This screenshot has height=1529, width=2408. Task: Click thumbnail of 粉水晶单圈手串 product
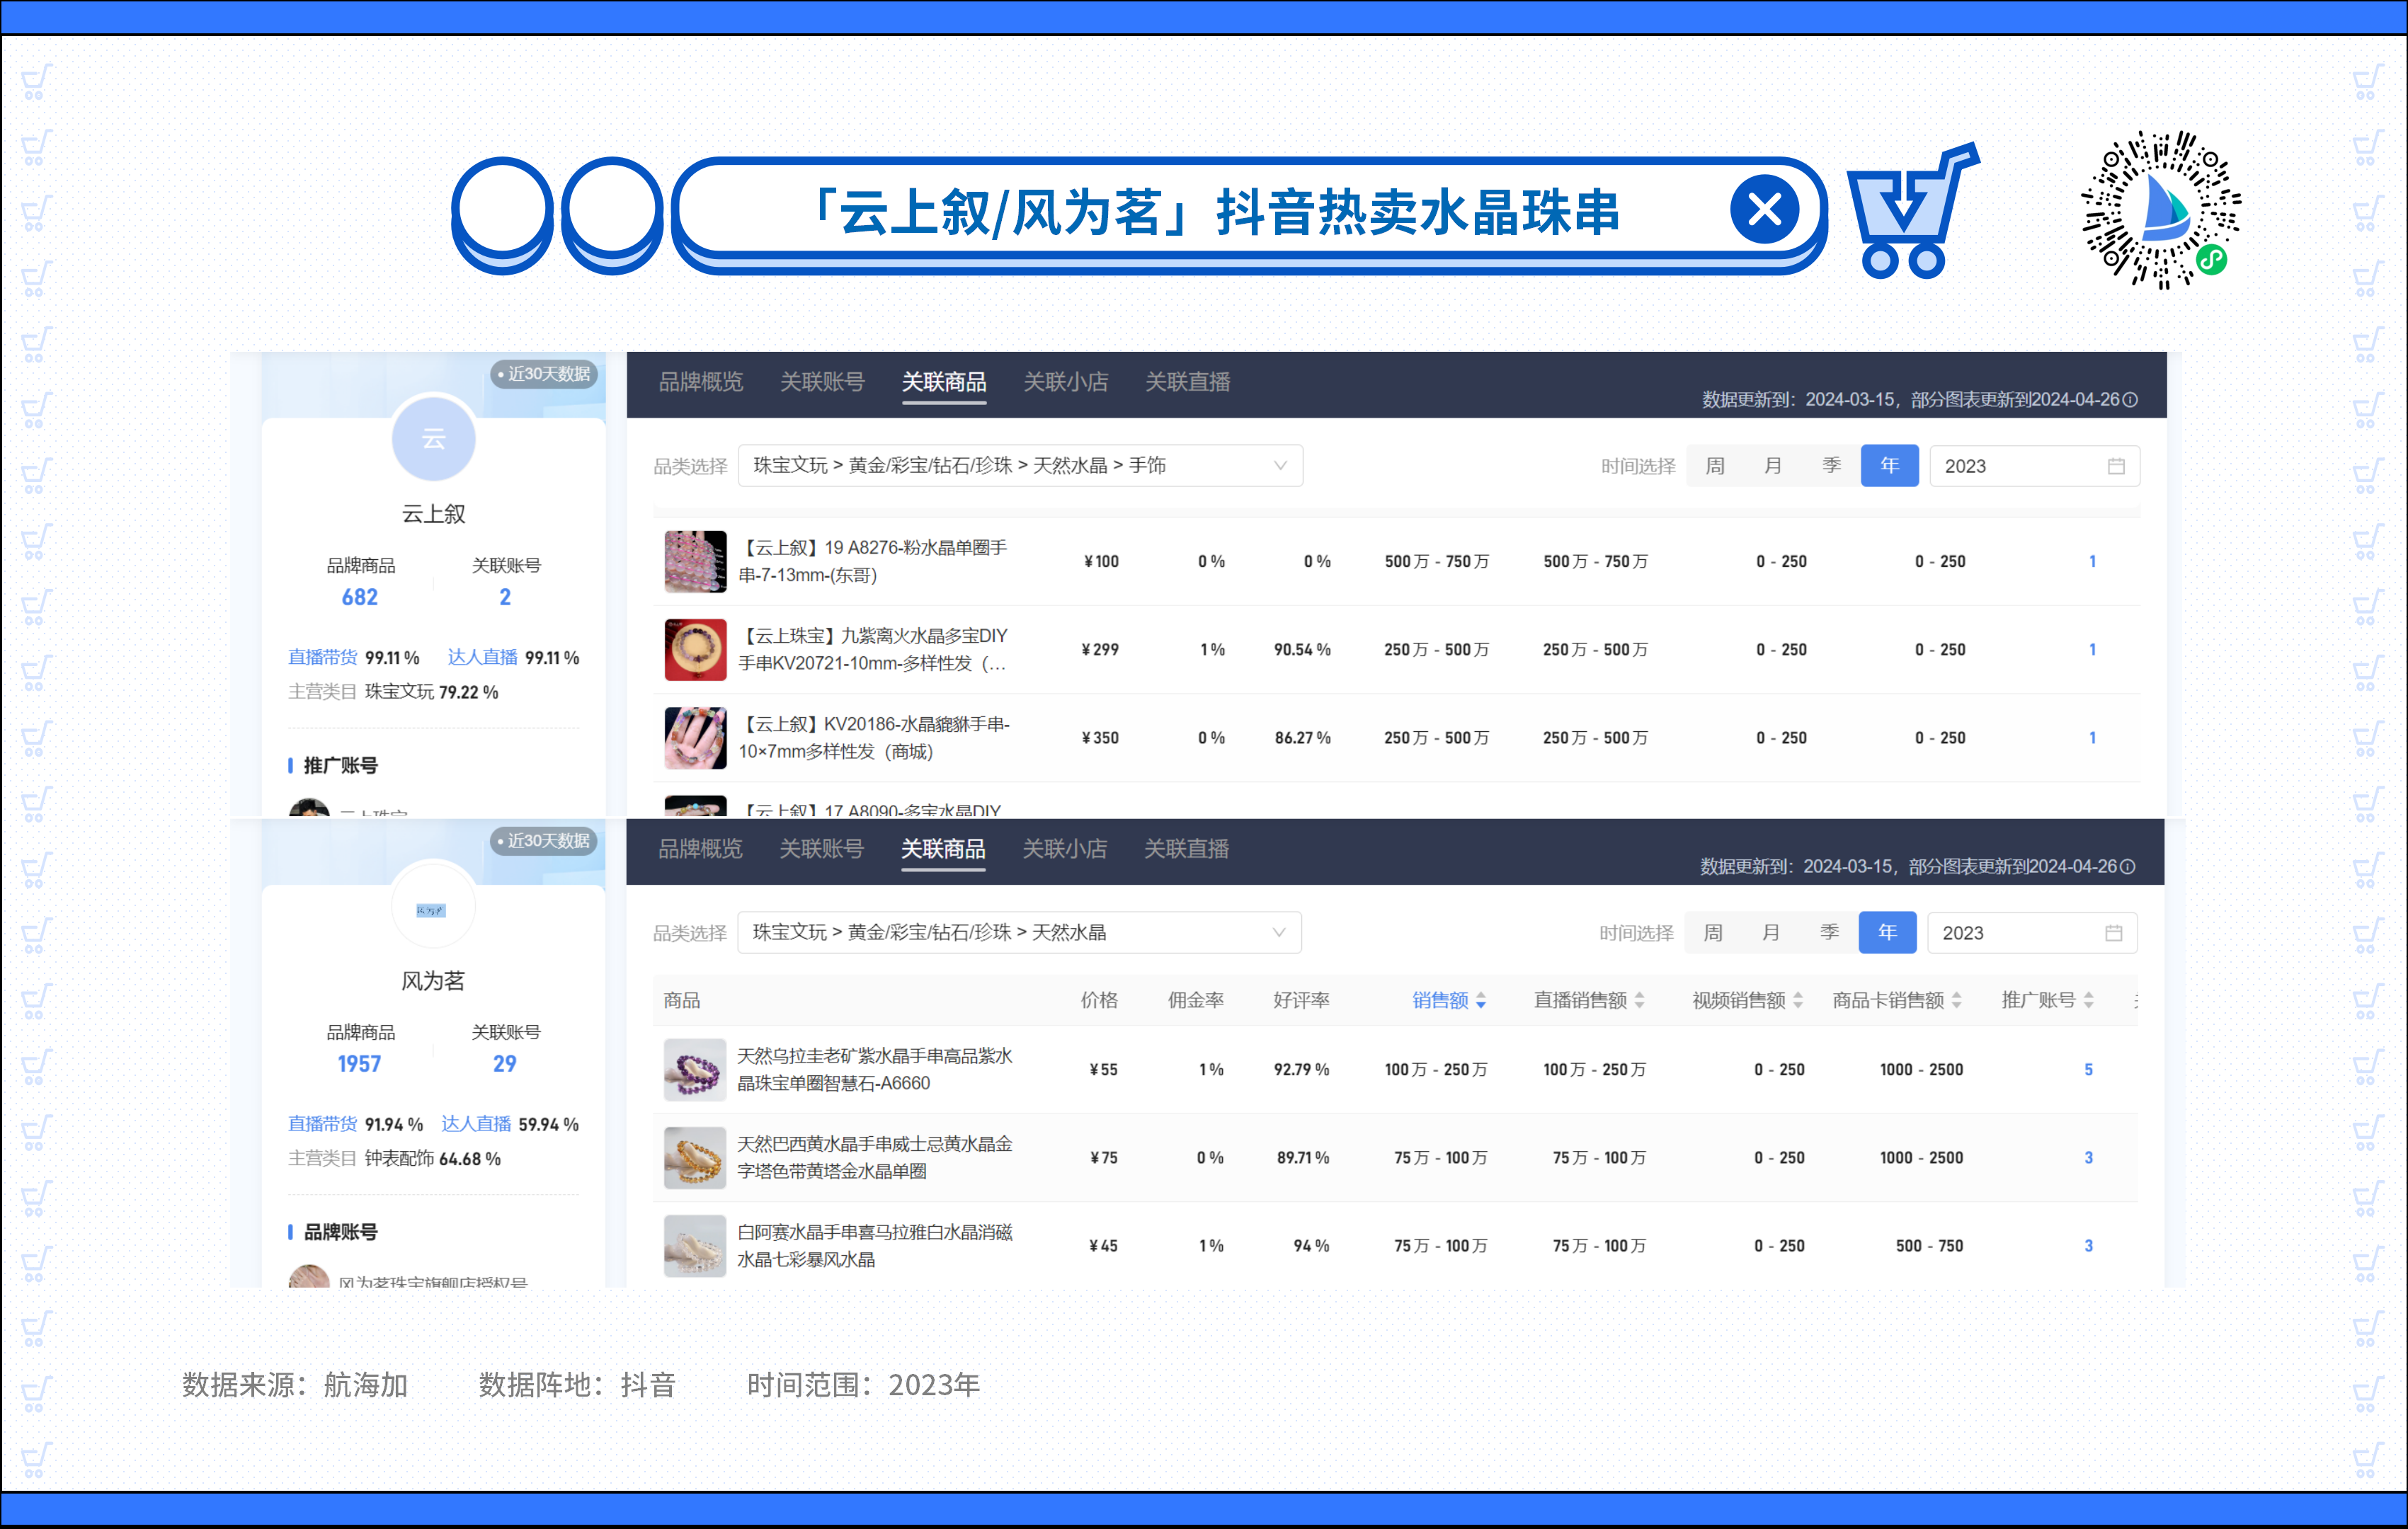[x=695, y=561]
